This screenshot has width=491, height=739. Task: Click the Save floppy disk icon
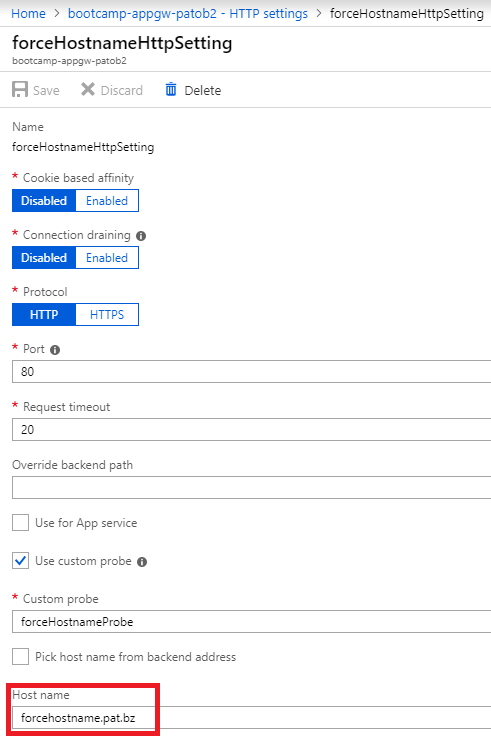[20, 90]
